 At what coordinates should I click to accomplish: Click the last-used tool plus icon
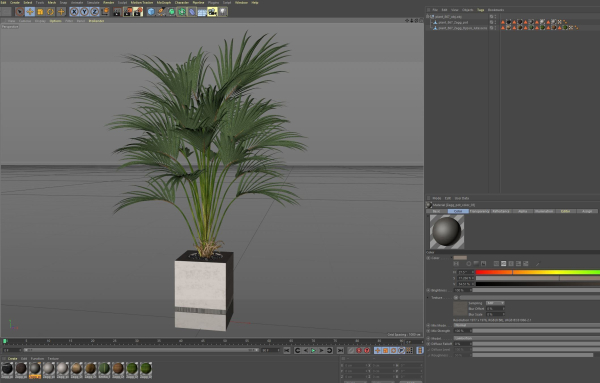(x=61, y=12)
